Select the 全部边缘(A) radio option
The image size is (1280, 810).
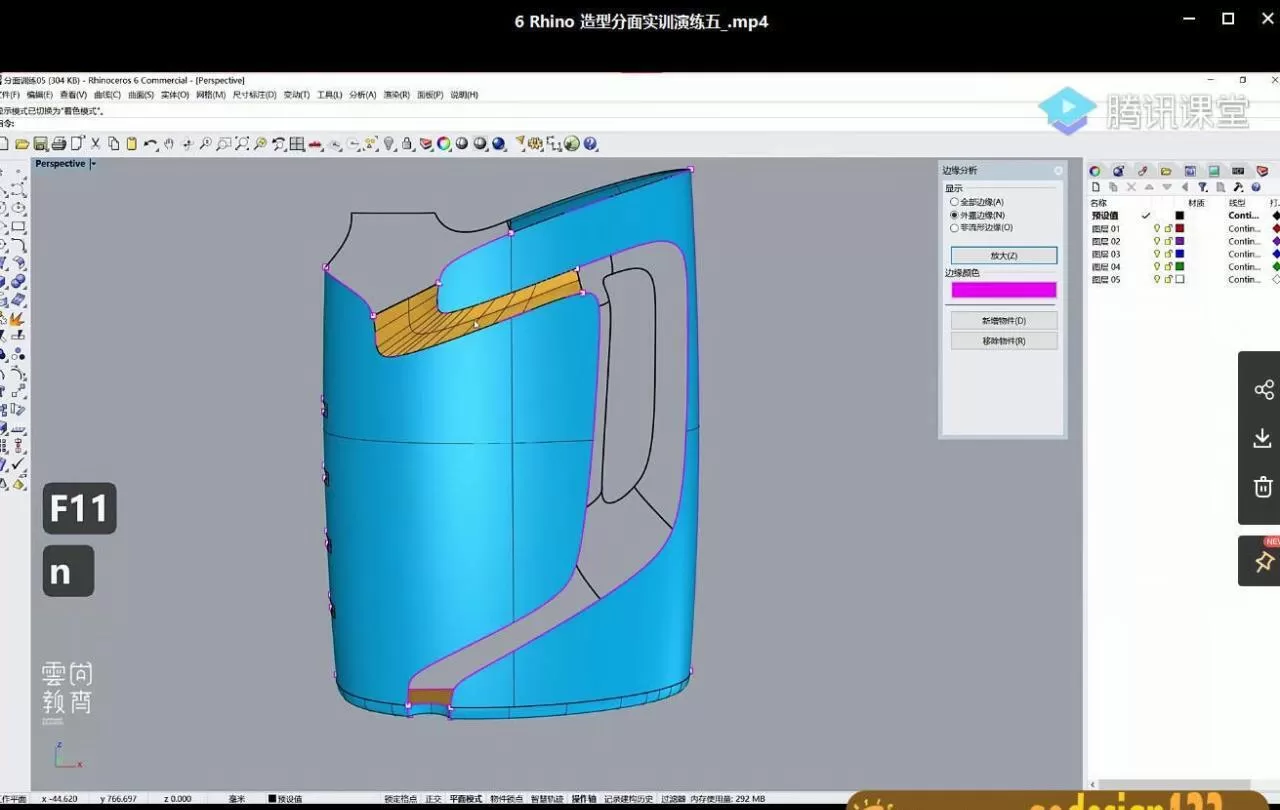(954, 202)
